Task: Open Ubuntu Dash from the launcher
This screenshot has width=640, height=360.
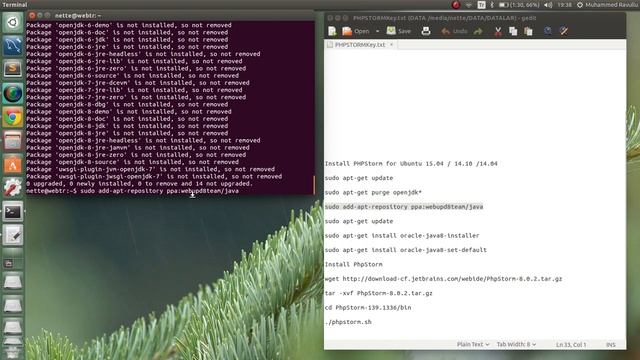Action: 13,22
